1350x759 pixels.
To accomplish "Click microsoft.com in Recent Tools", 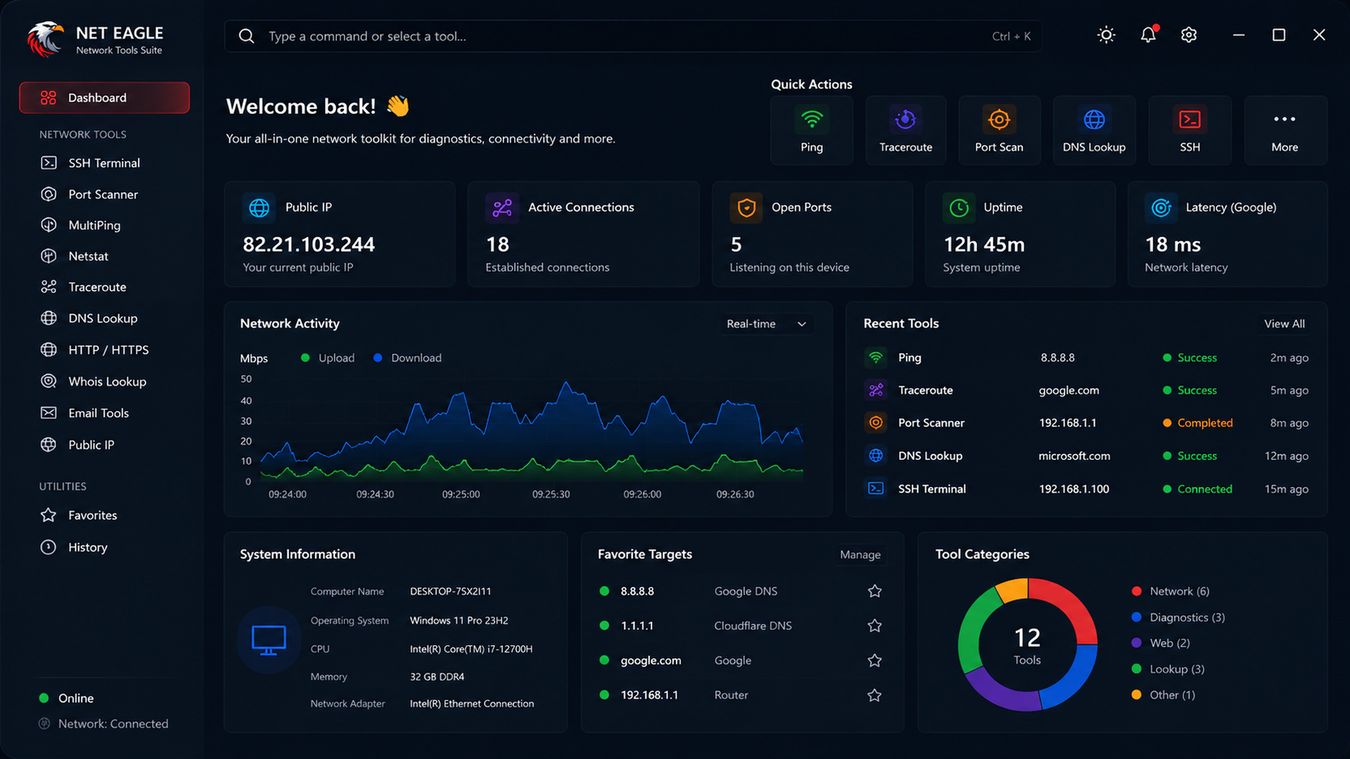I will point(1075,456).
